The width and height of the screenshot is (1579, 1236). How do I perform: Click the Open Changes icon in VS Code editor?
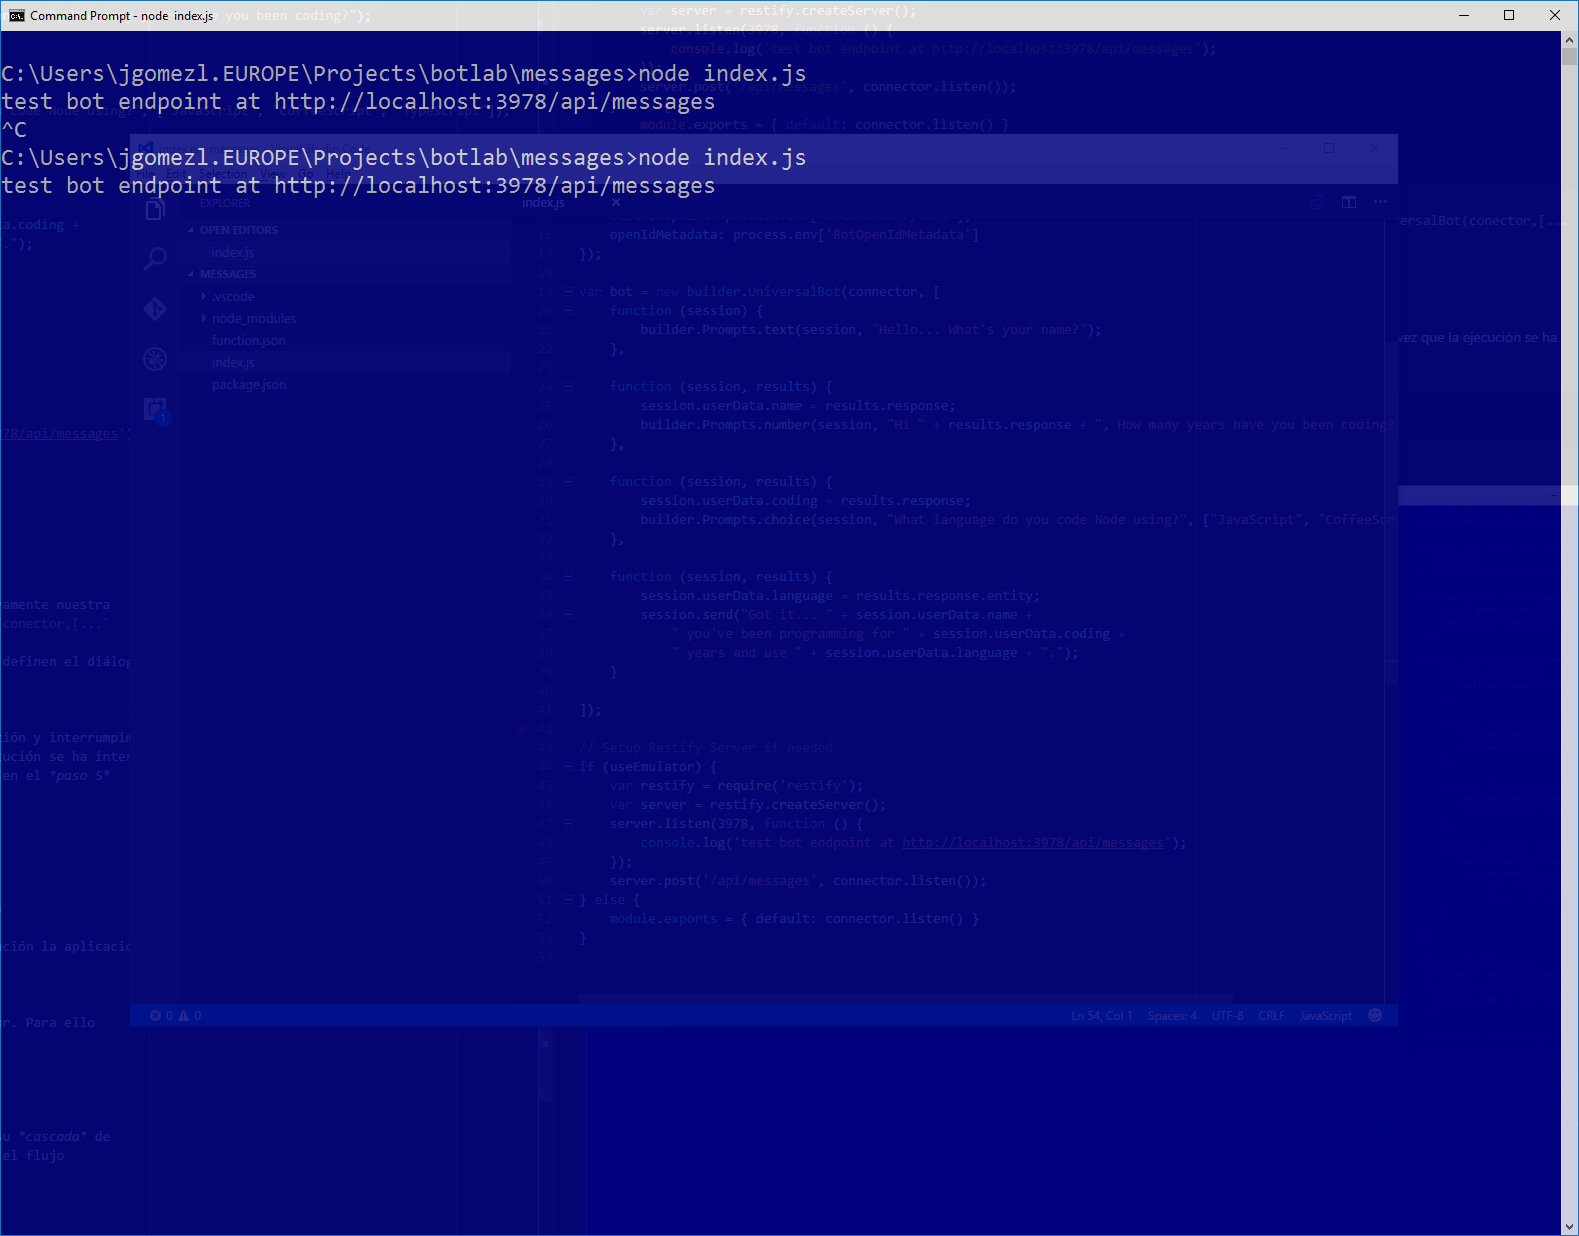1317,202
